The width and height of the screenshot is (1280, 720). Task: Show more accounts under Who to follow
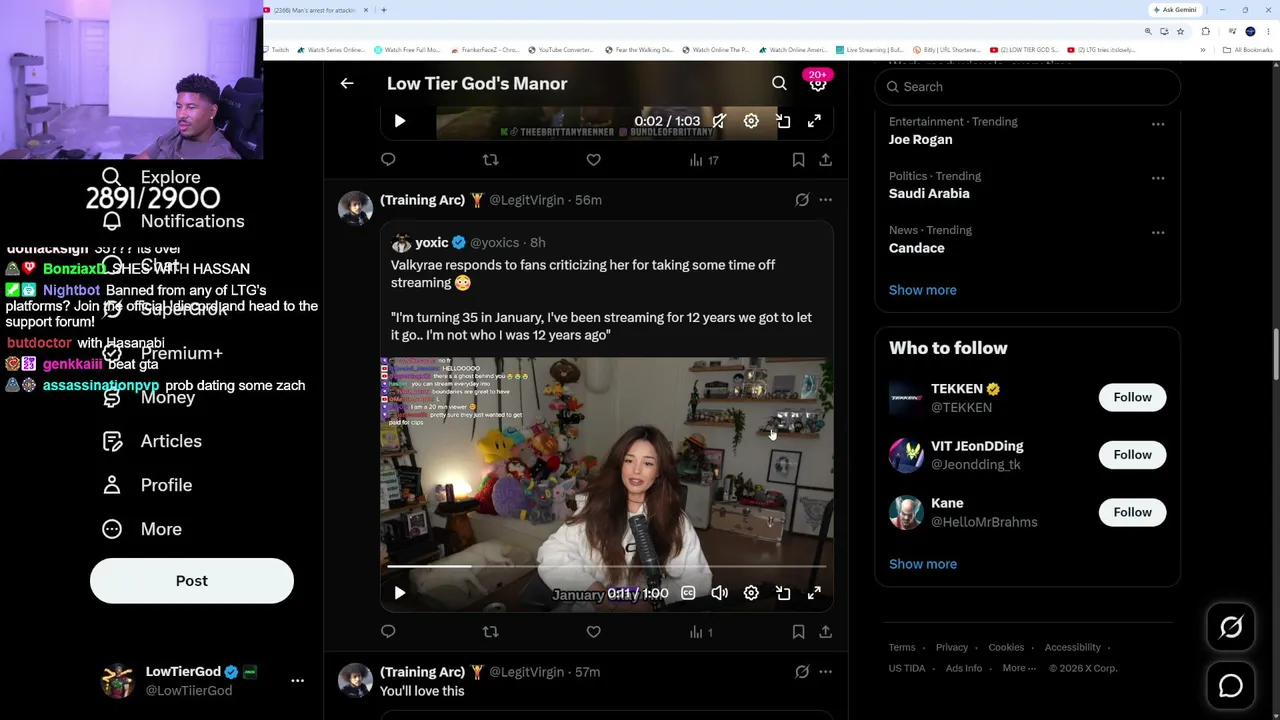click(922, 564)
